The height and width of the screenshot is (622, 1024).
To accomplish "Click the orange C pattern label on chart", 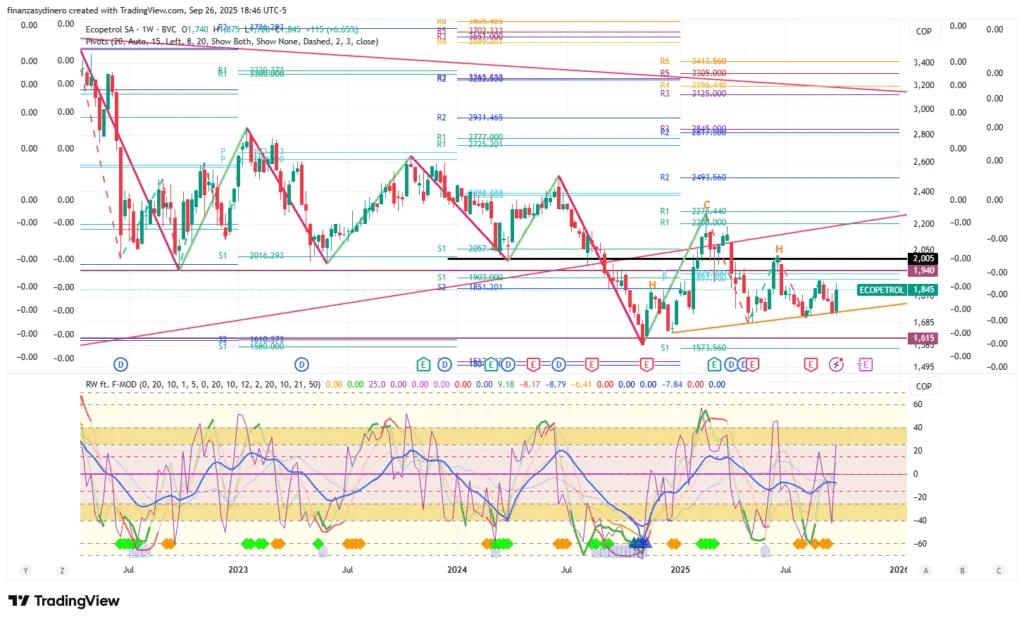I will [706, 205].
